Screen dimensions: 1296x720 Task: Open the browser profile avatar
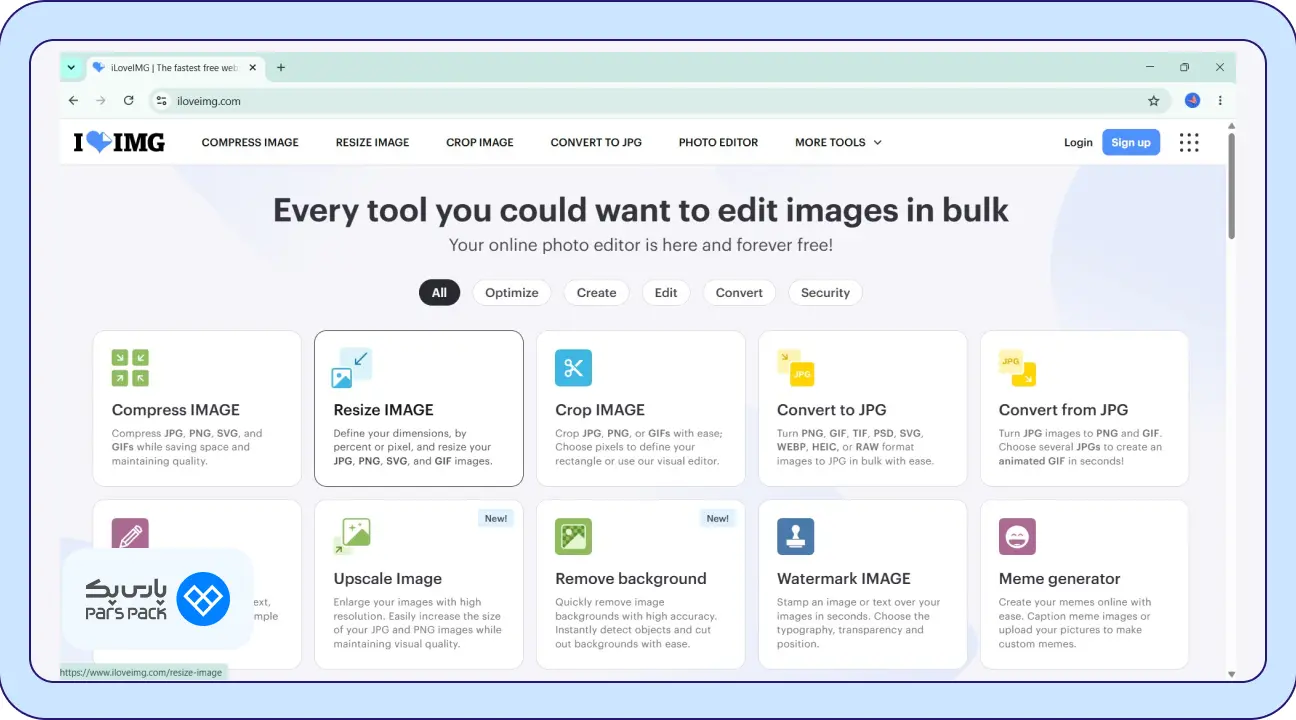pyautogui.click(x=1192, y=101)
